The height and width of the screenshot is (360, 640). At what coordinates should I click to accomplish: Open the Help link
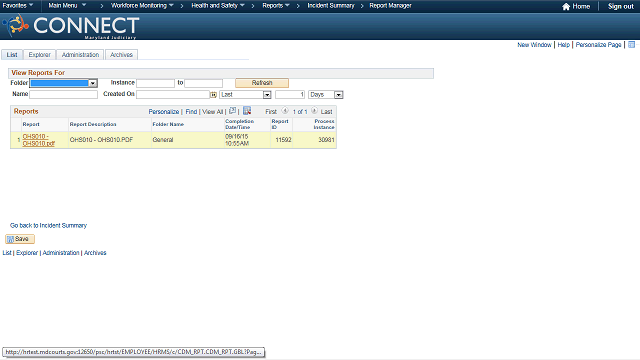coord(563,45)
